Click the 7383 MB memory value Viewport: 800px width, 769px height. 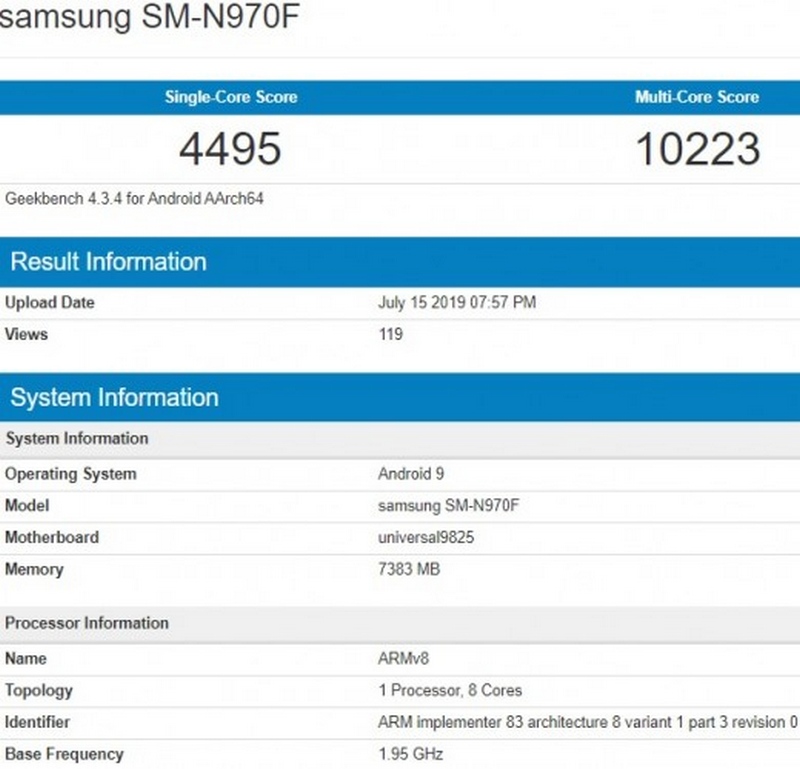(409, 569)
